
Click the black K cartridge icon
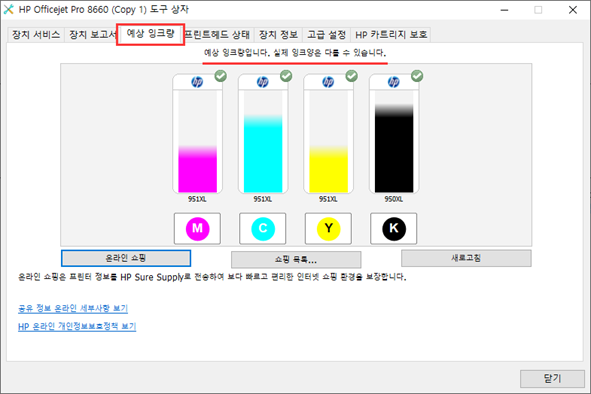(x=393, y=228)
